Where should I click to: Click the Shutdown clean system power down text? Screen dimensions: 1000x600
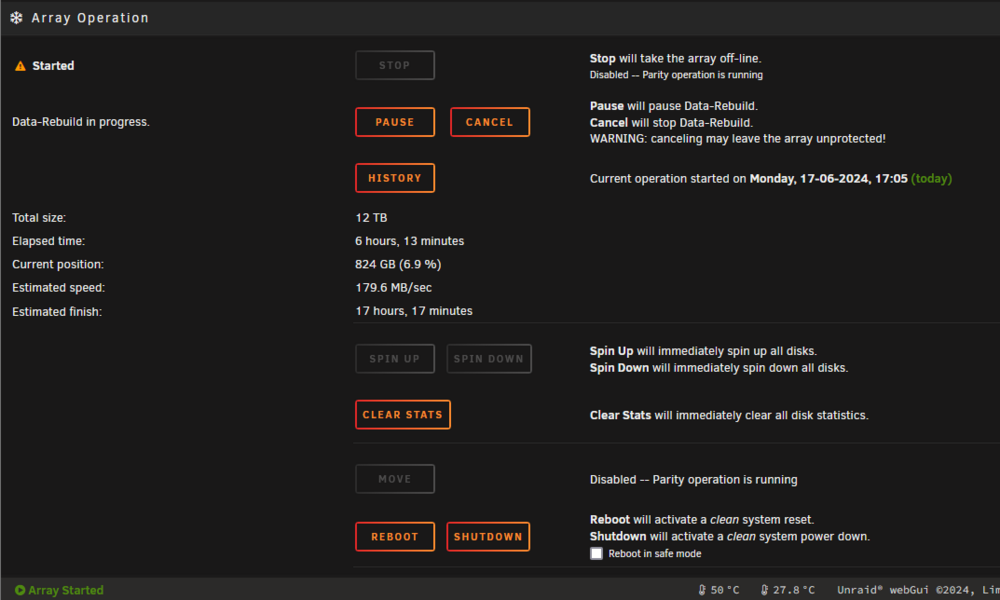(x=730, y=536)
